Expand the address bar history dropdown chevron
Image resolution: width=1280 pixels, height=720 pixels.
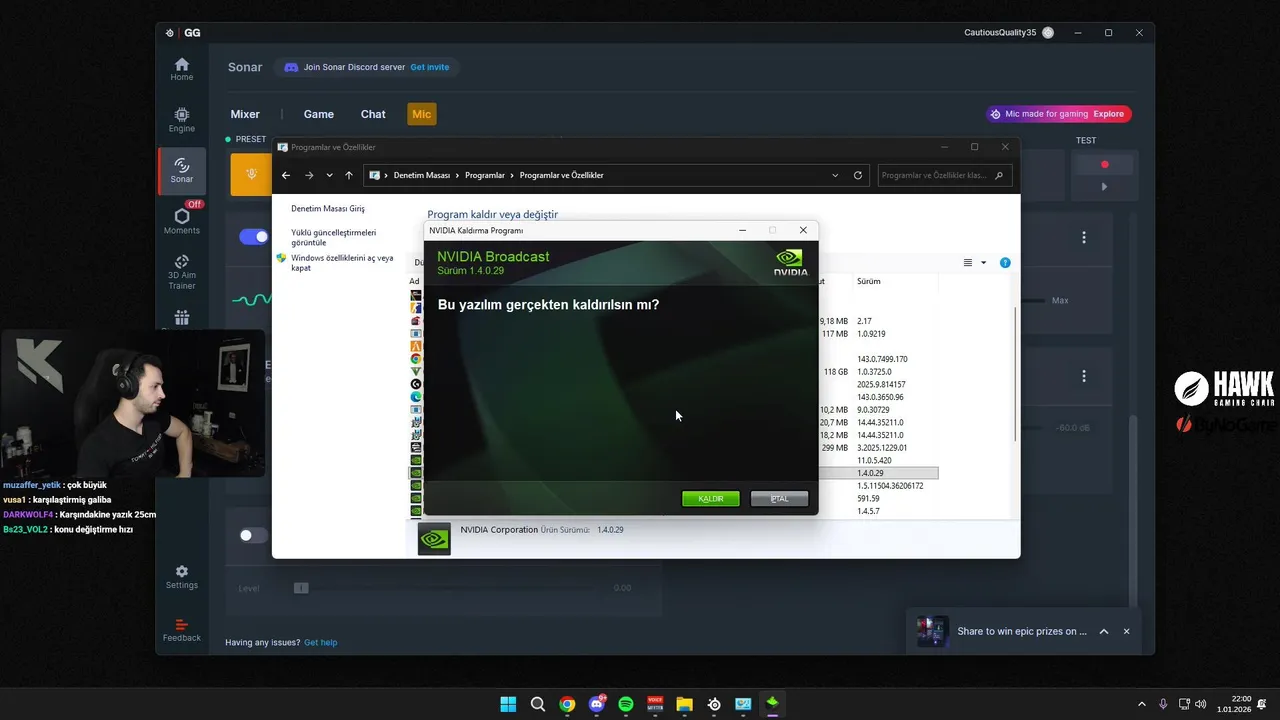(836, 175)
